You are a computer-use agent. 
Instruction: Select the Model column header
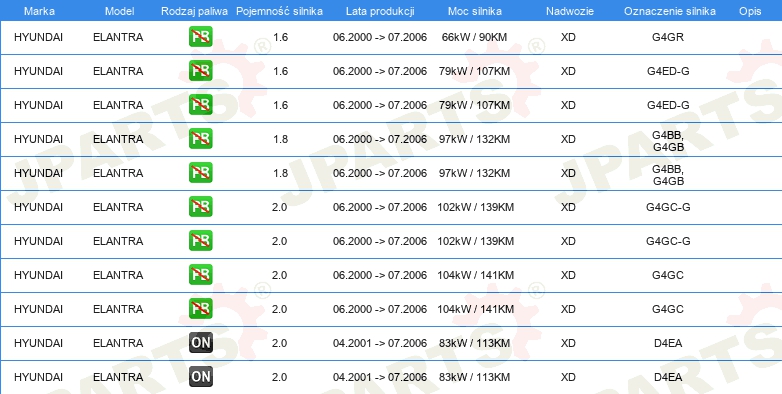(x=119, y=11)
